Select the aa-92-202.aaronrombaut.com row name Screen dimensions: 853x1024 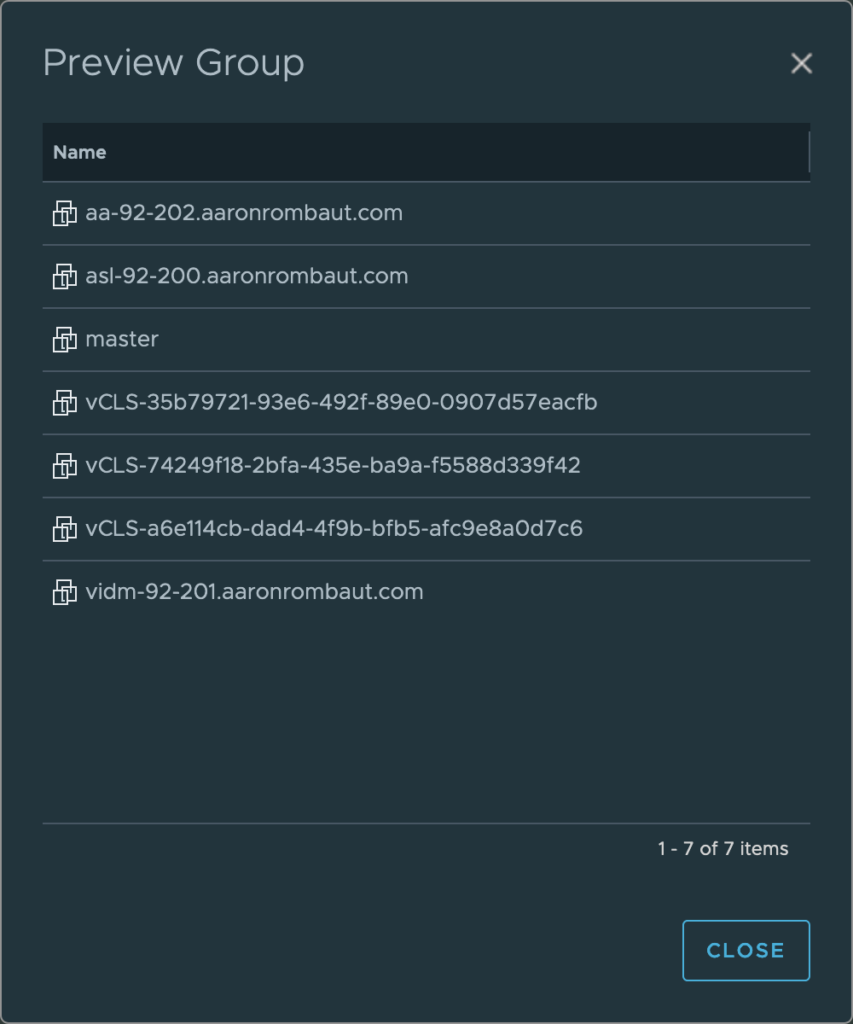(244, 213)
